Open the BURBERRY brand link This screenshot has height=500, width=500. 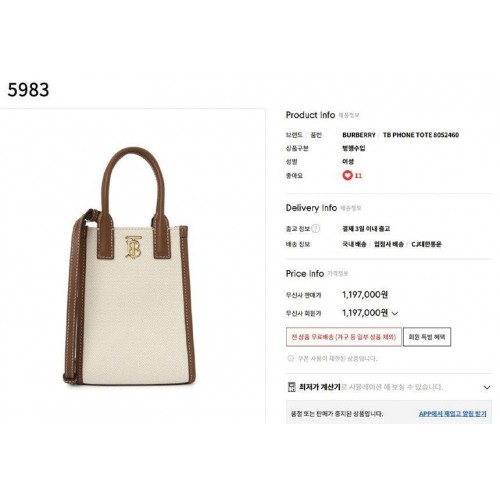359,135
